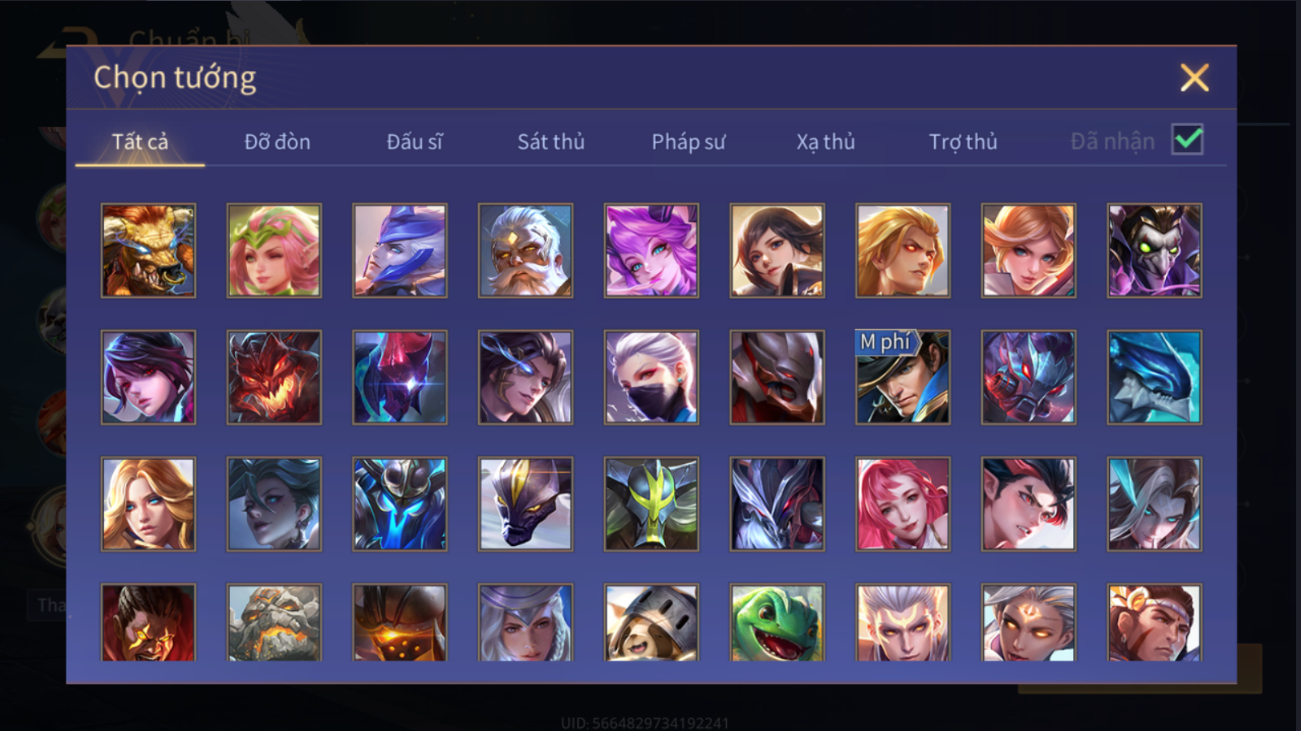Viewport: 1301px width, 731px height.
Task: Select the 'Đấu sĩ' tab
Action: [x=414, y=142]
